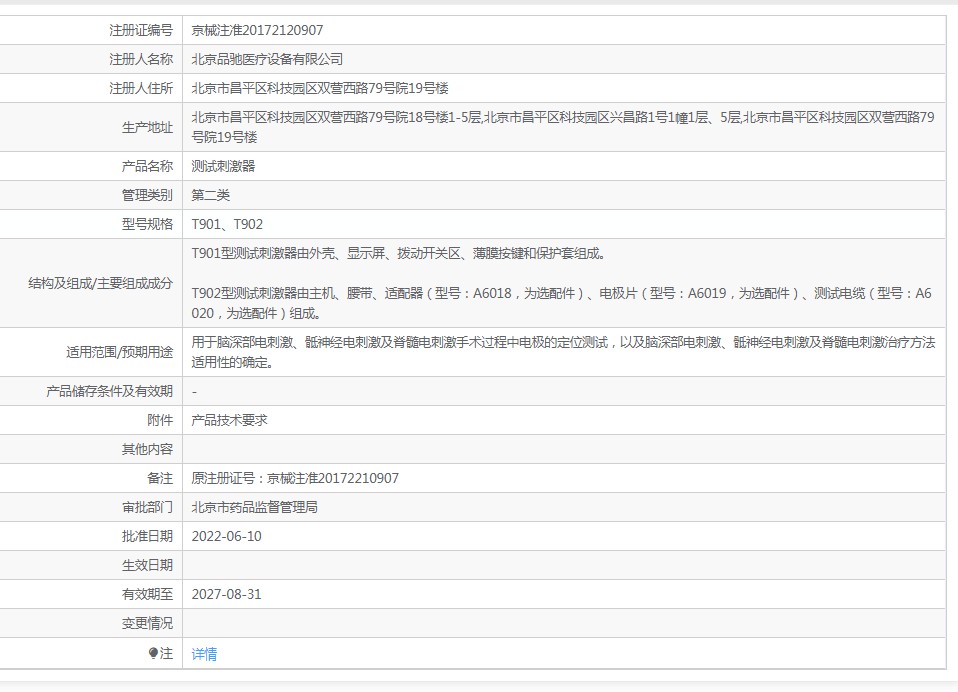The image size is (958, 692).
Task: Select approval date 2022-06-10
Action: point(227,536)
